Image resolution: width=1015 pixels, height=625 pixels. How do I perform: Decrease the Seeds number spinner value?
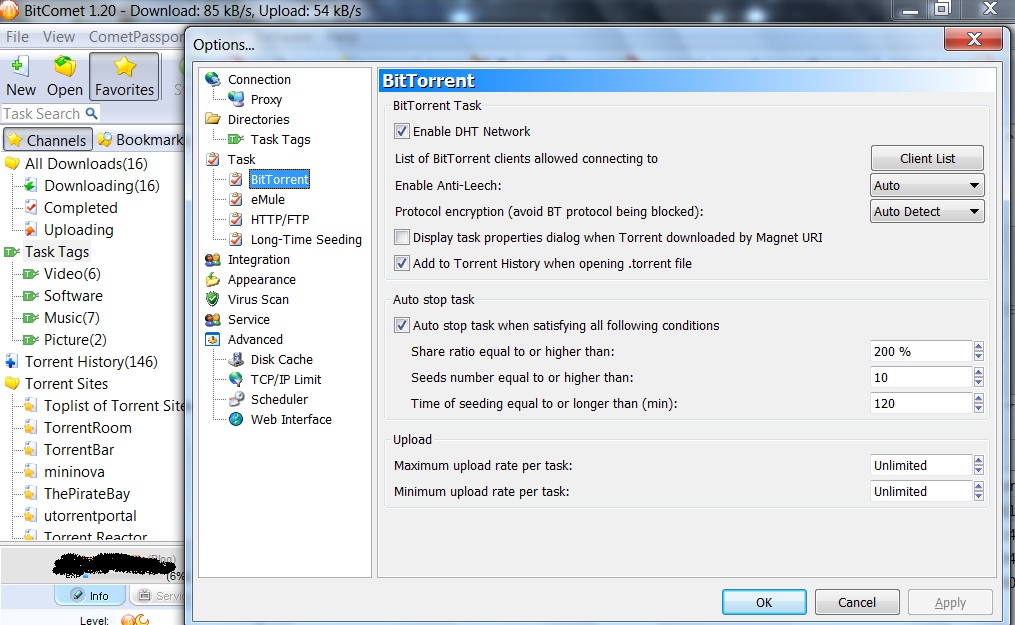tap(978, 382)
